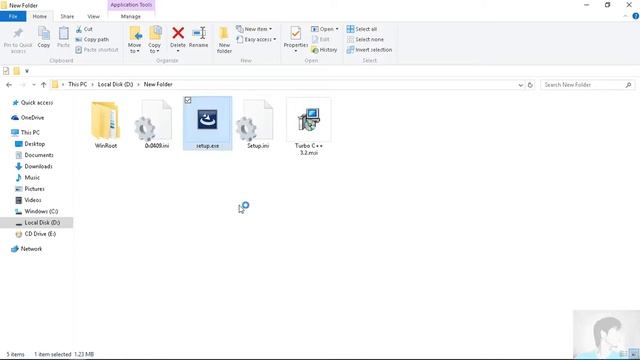Open the Easy access dropdown
This screenshot has height=360, width=640.
pyautogui.click(x=256, y=40)
